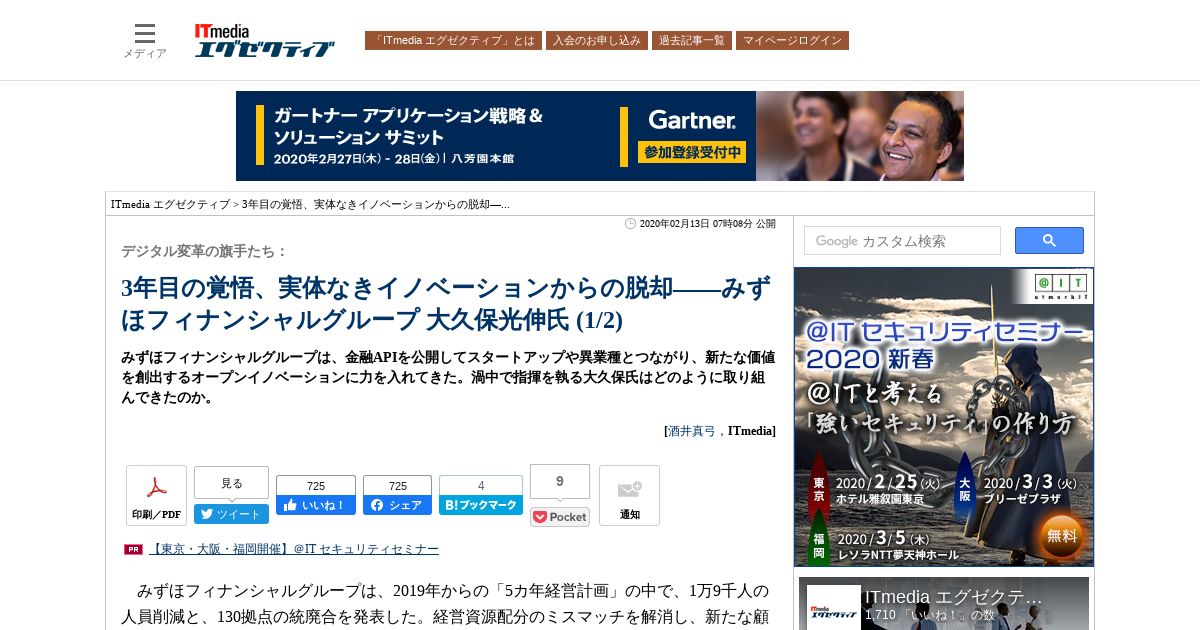Click the Pocket count bubble showing 9

click(x=560, y=481)
